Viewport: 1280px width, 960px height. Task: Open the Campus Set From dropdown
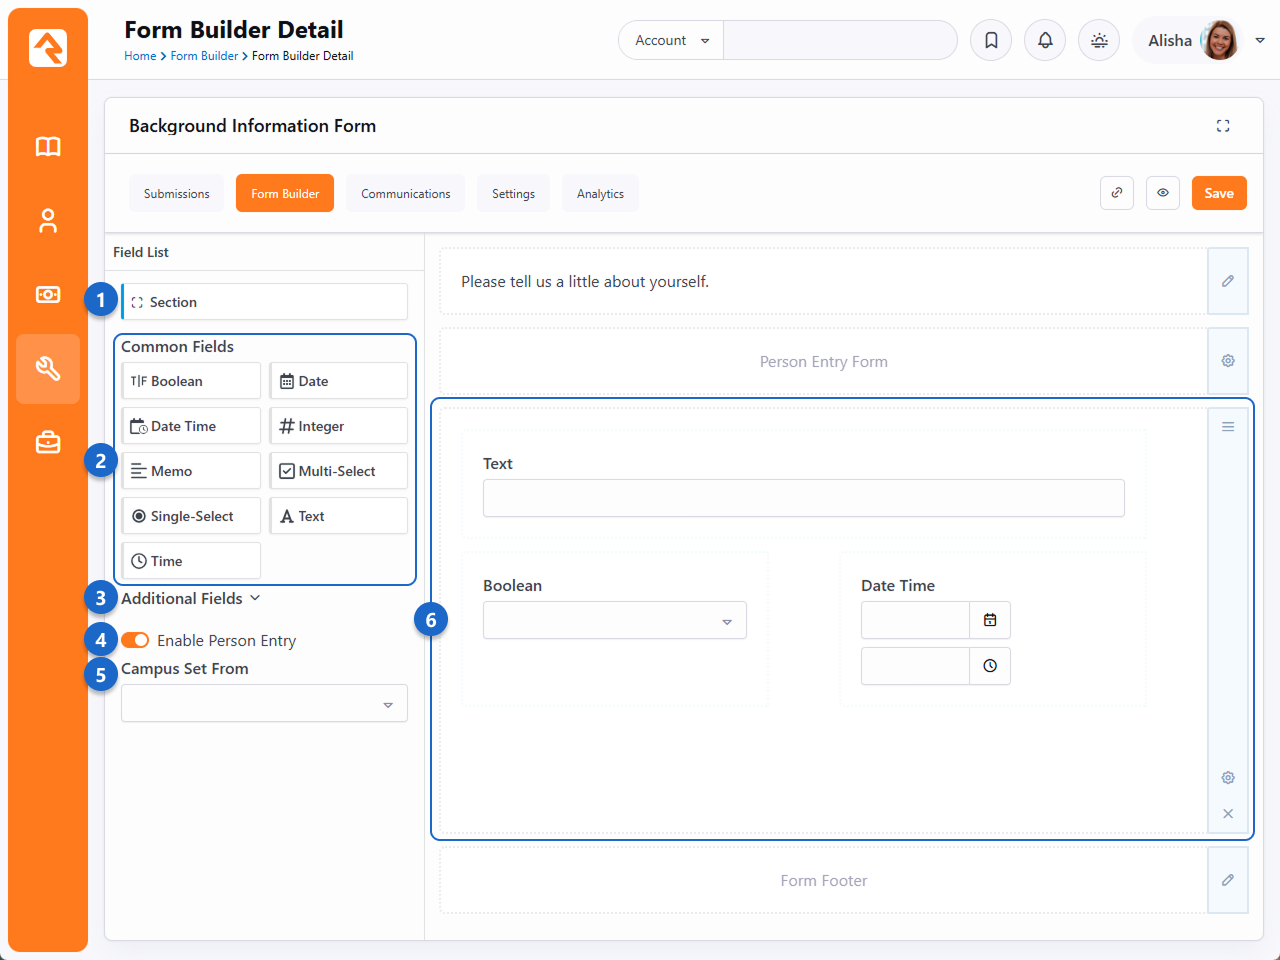(264, 704)
